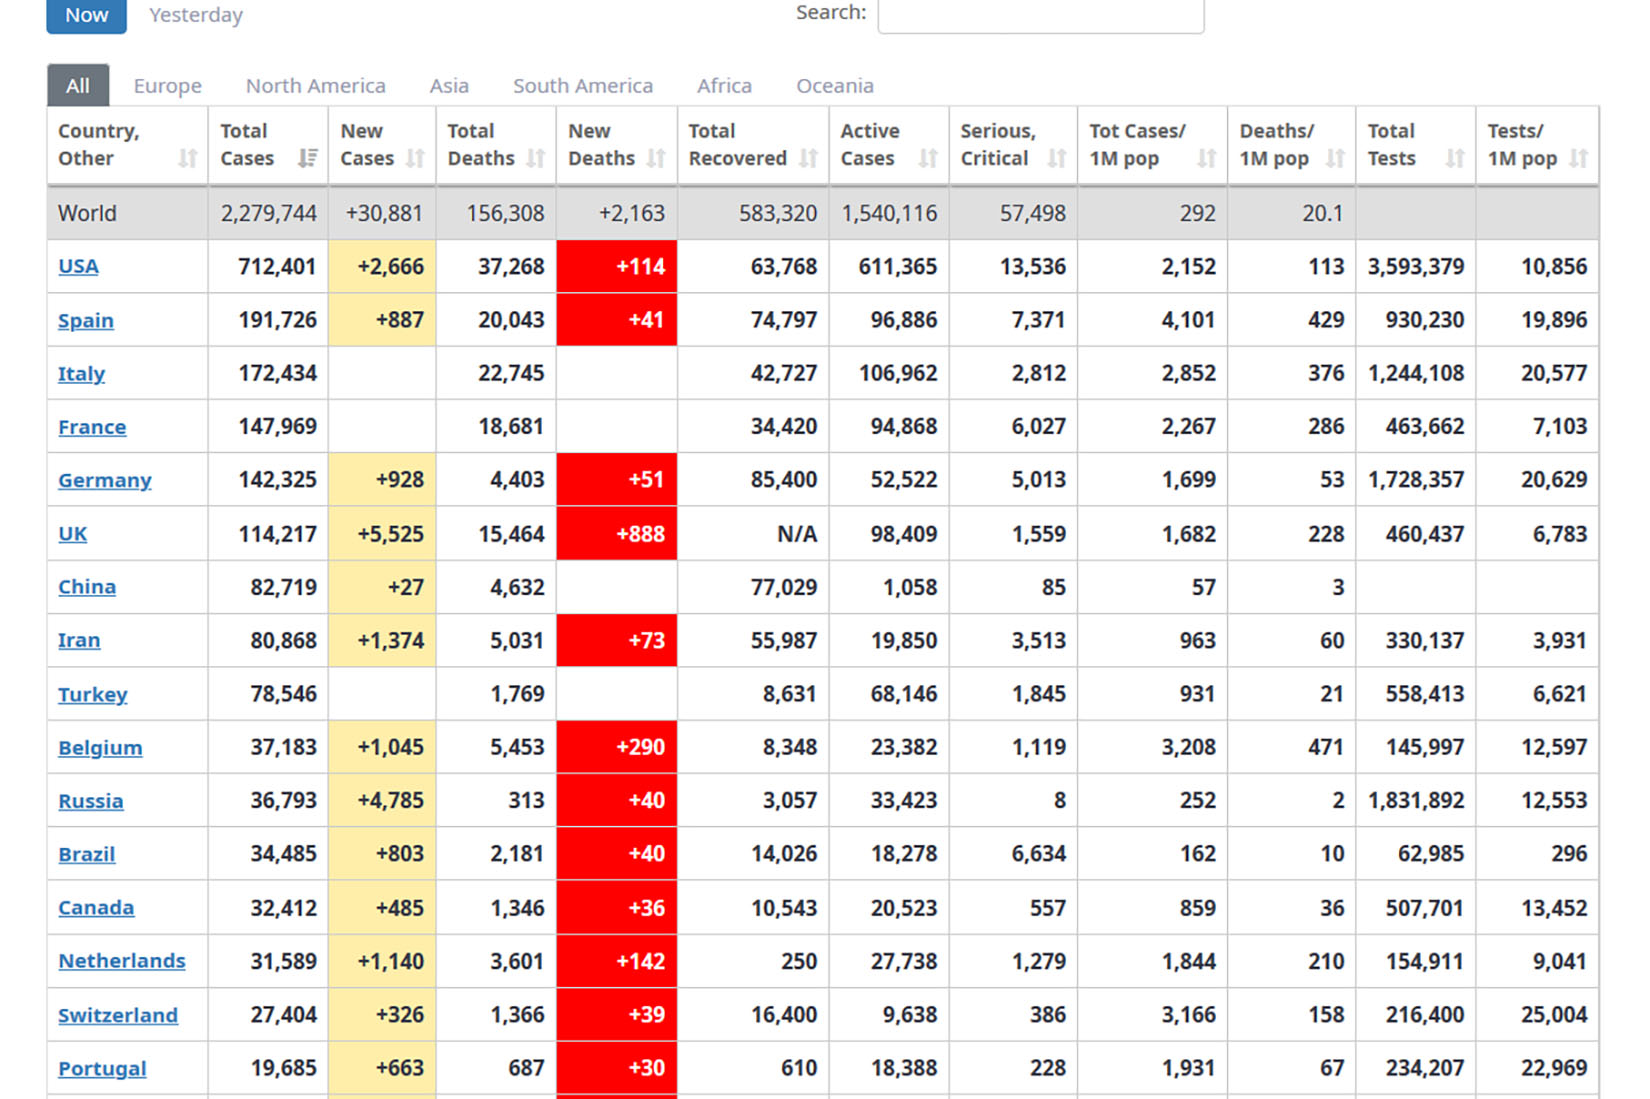Sort by Total Recovered arrow icon

(809, 158)
